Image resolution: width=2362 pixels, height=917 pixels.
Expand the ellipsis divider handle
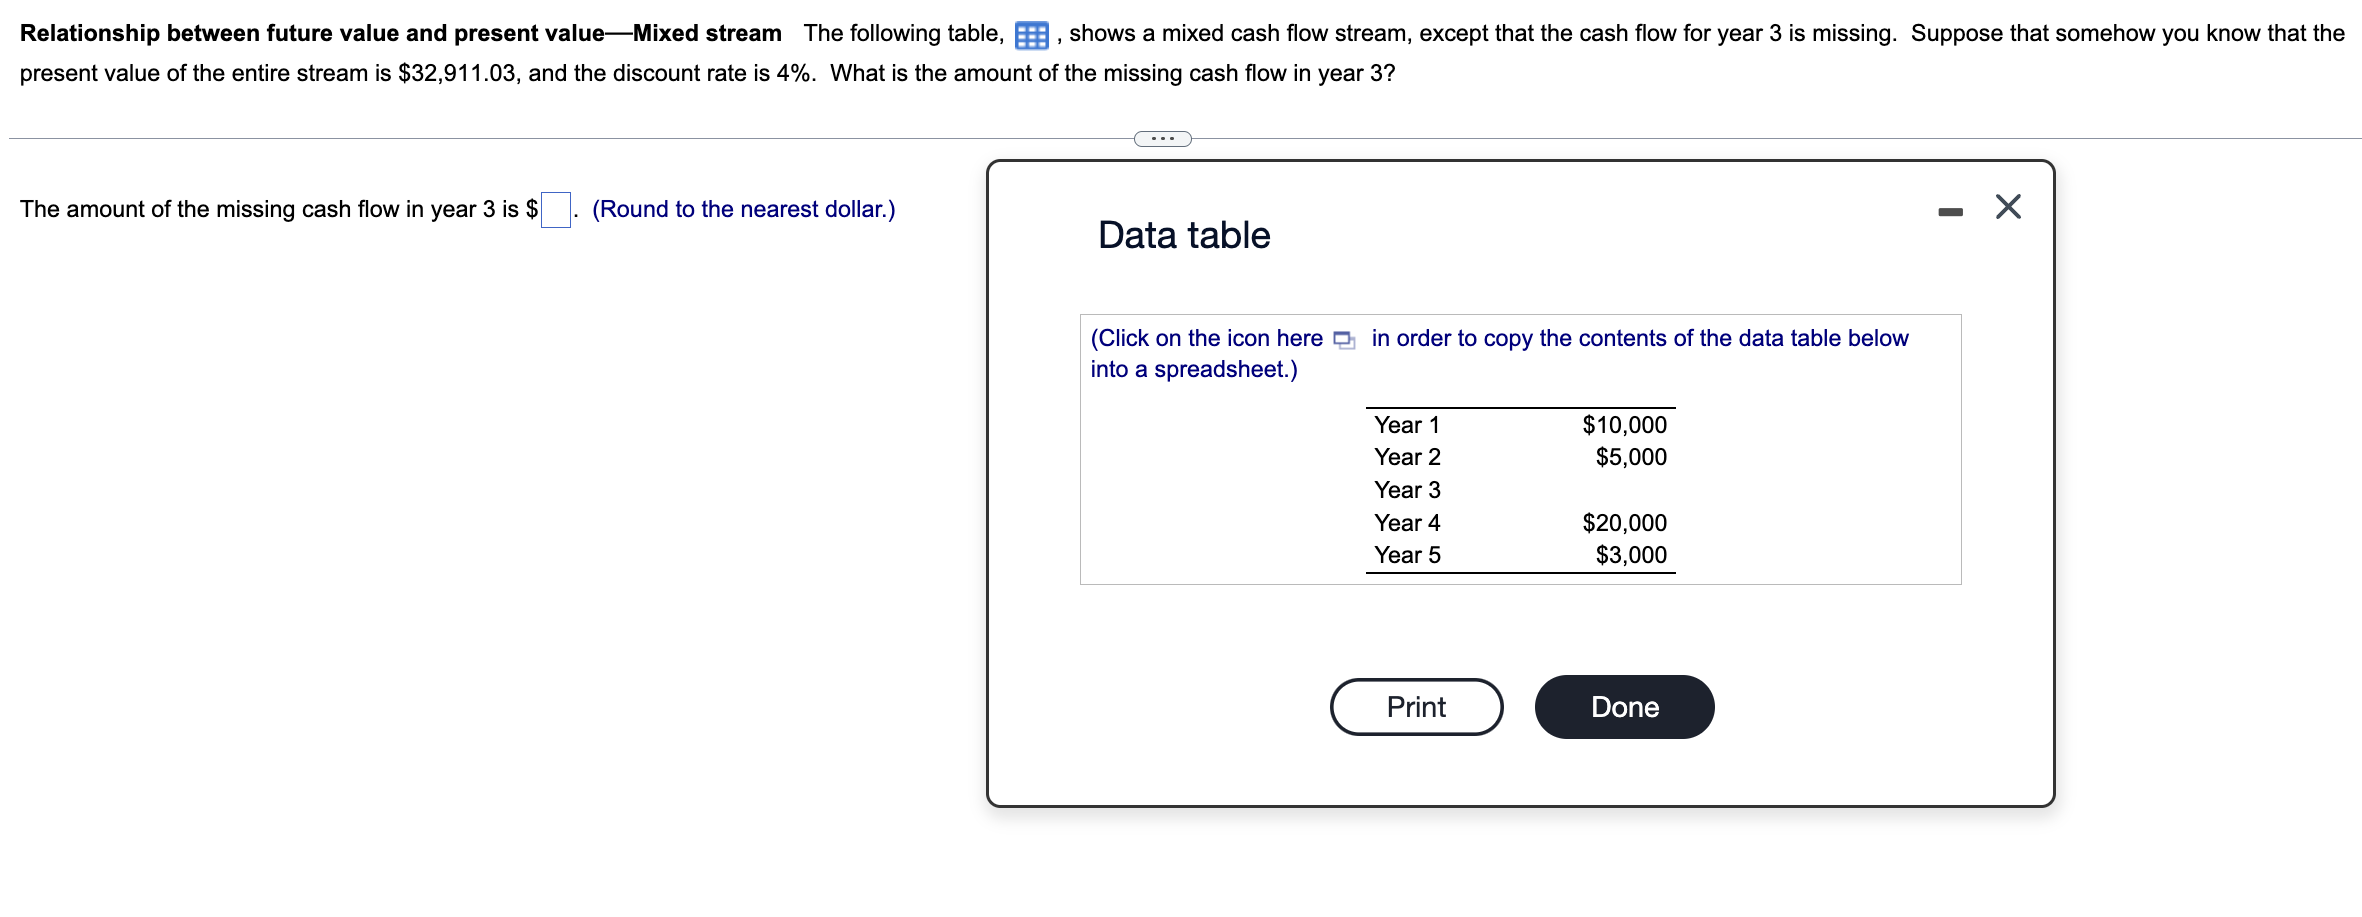click(x=1162, y=139)
